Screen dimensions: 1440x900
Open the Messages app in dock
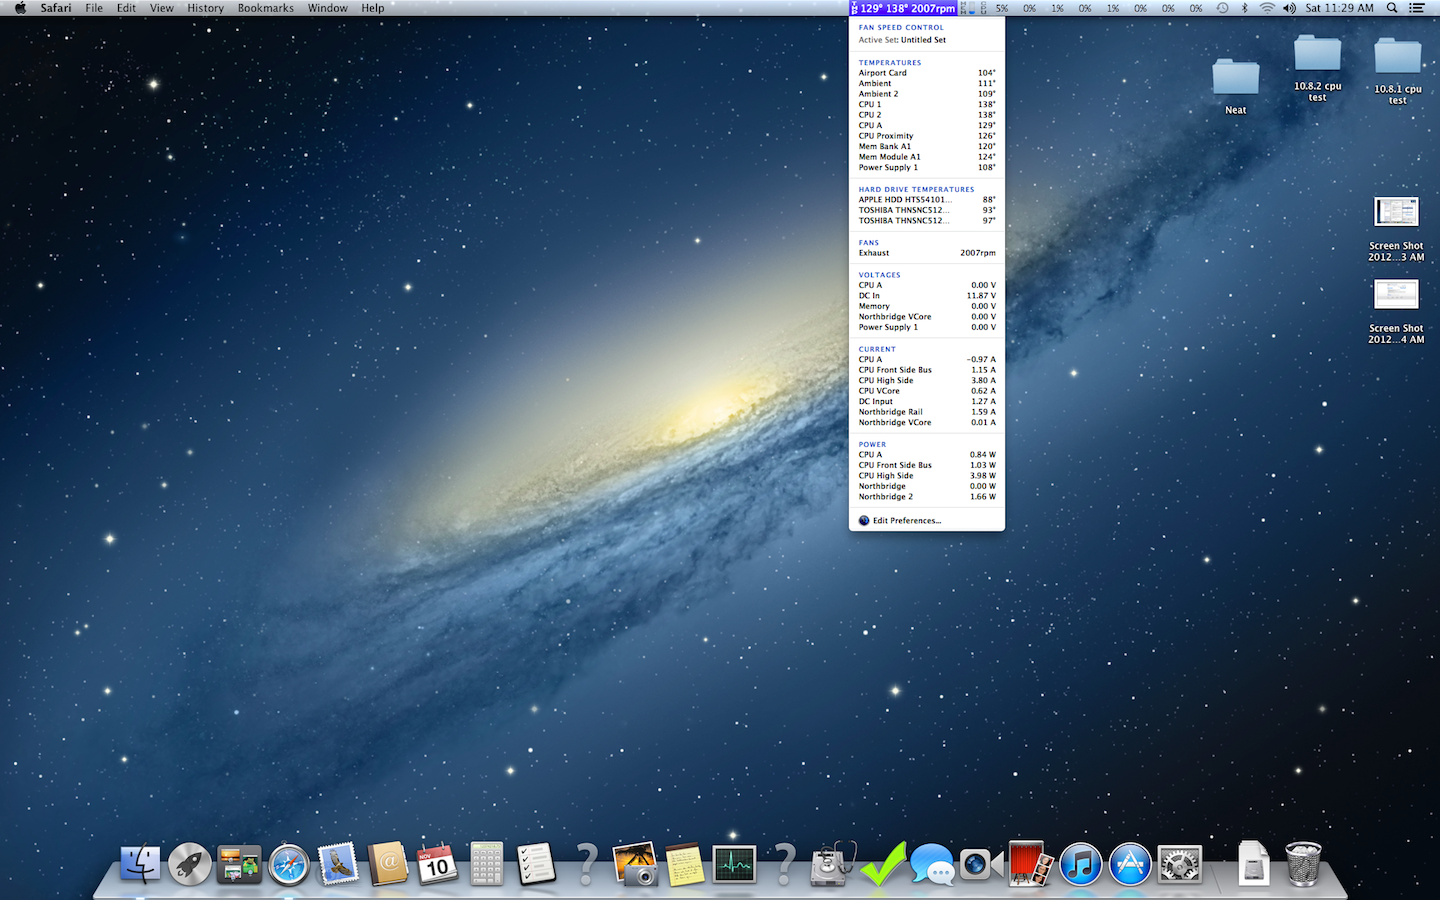(x=932, y=864)
